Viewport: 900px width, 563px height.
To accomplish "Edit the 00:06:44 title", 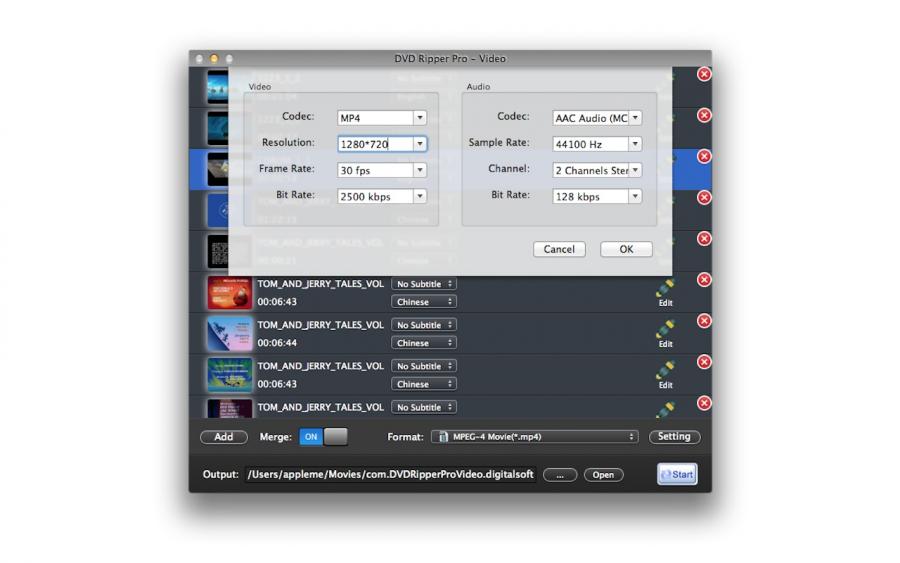I will click(x=665, y=335).
